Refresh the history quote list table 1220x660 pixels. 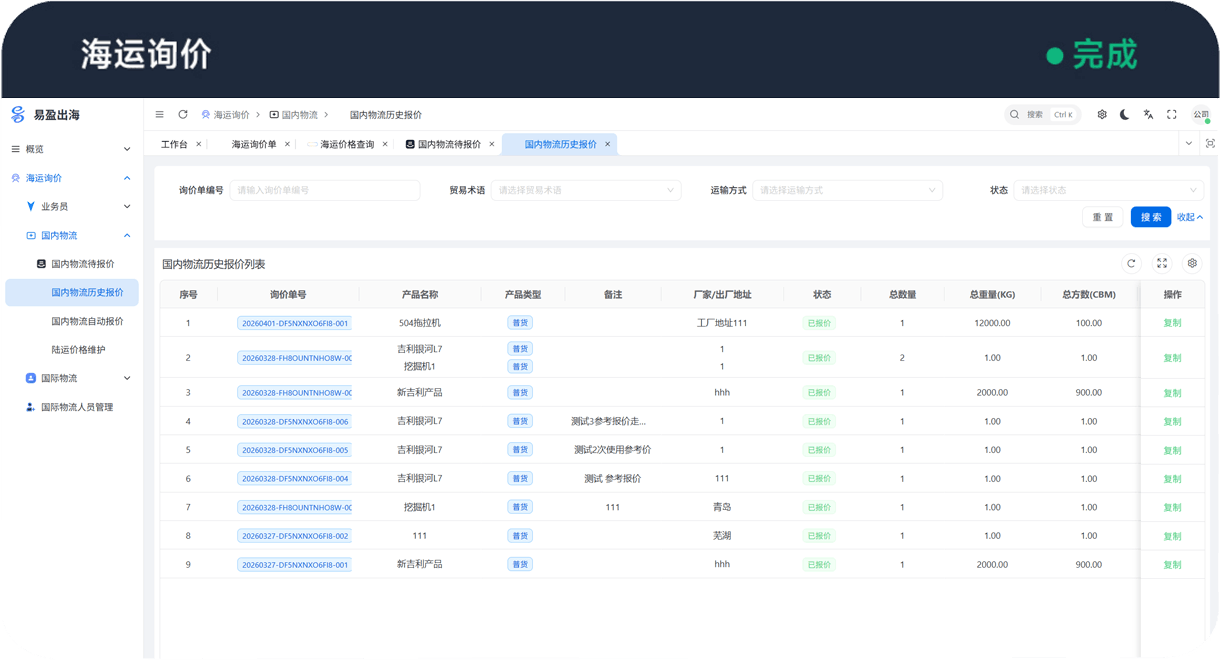pyautogui.click(x=1132, y=264)
